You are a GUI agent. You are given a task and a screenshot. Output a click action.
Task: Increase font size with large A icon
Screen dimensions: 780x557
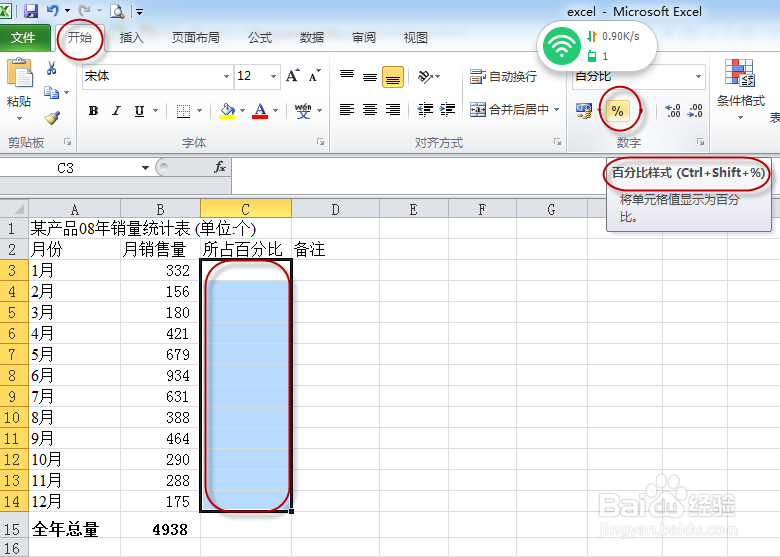coord(293,76)
